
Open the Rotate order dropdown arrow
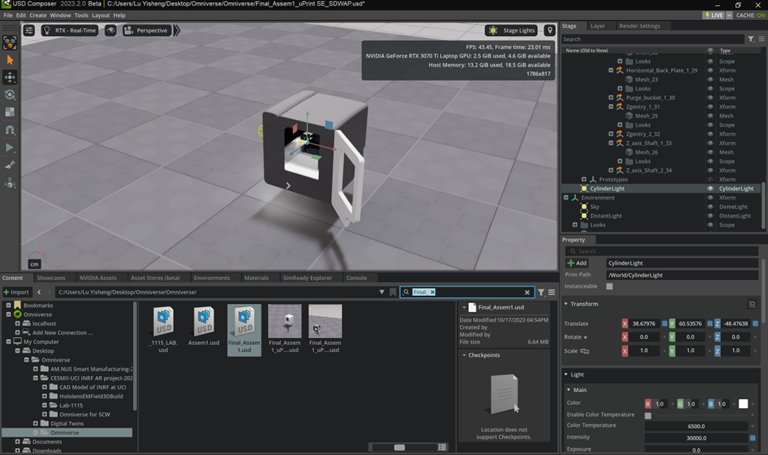pos(585,337)
